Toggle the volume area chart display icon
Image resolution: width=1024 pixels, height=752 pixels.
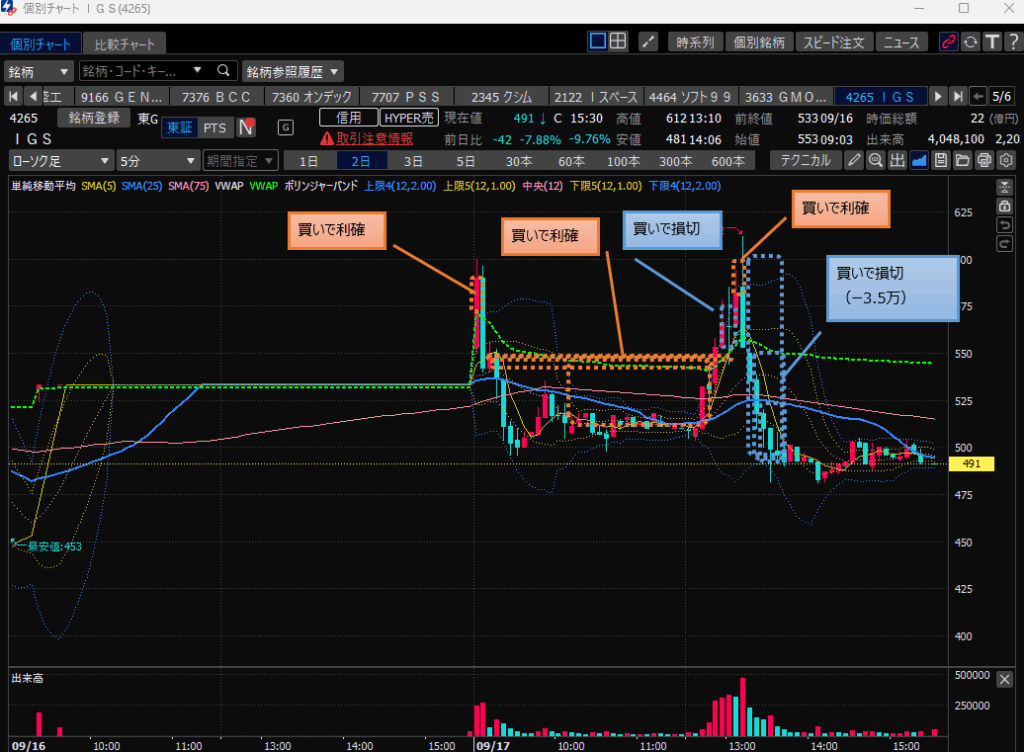pos(919,160)
